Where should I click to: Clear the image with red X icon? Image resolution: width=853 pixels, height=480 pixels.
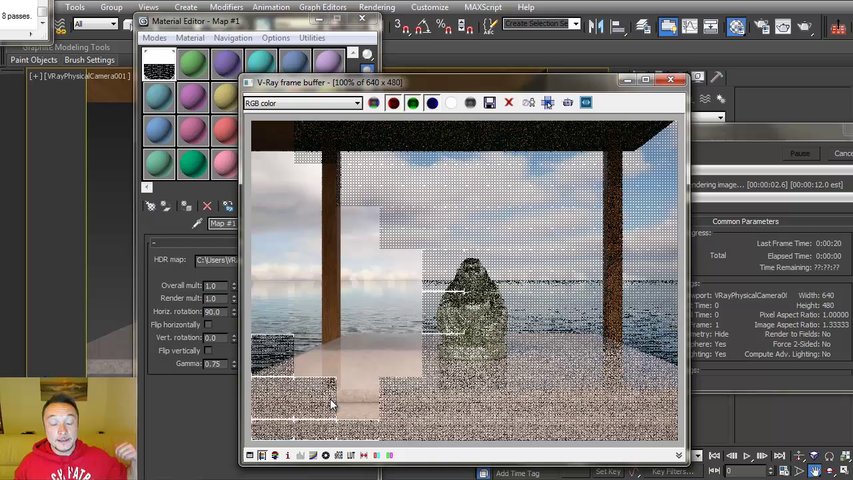[x=509, y=103]
